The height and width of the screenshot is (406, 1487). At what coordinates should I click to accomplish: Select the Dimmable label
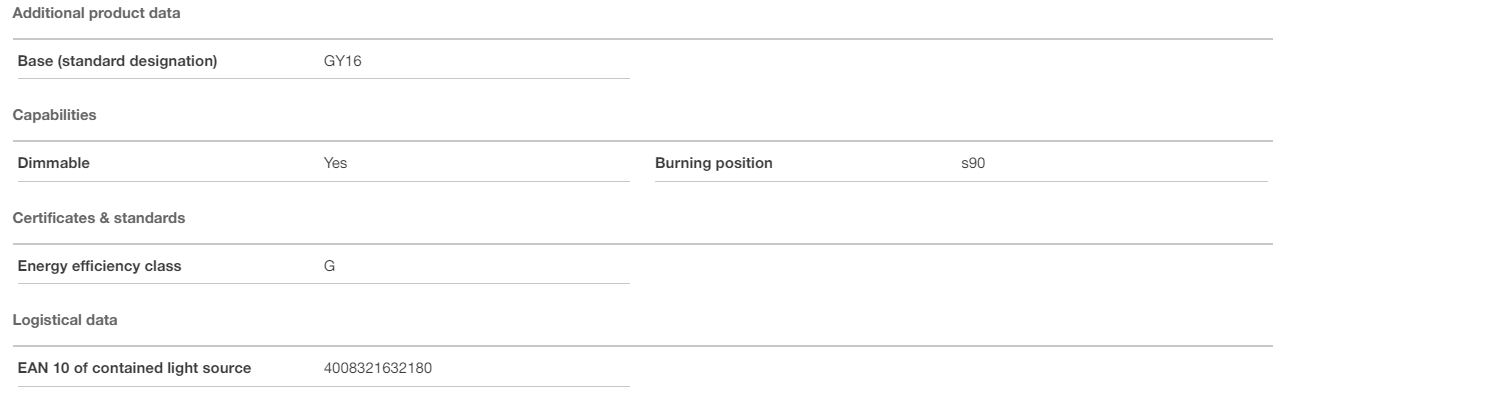pos(53,163)
